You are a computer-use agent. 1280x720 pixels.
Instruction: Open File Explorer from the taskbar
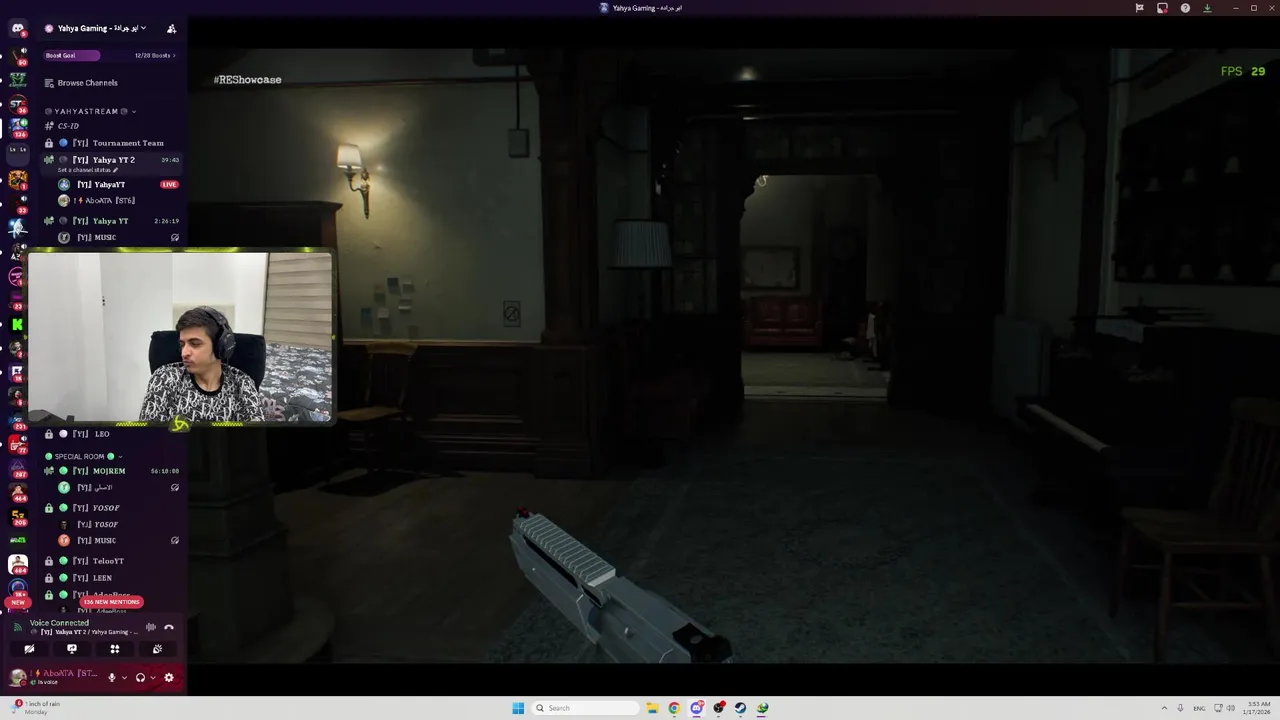tap(652, 708)
